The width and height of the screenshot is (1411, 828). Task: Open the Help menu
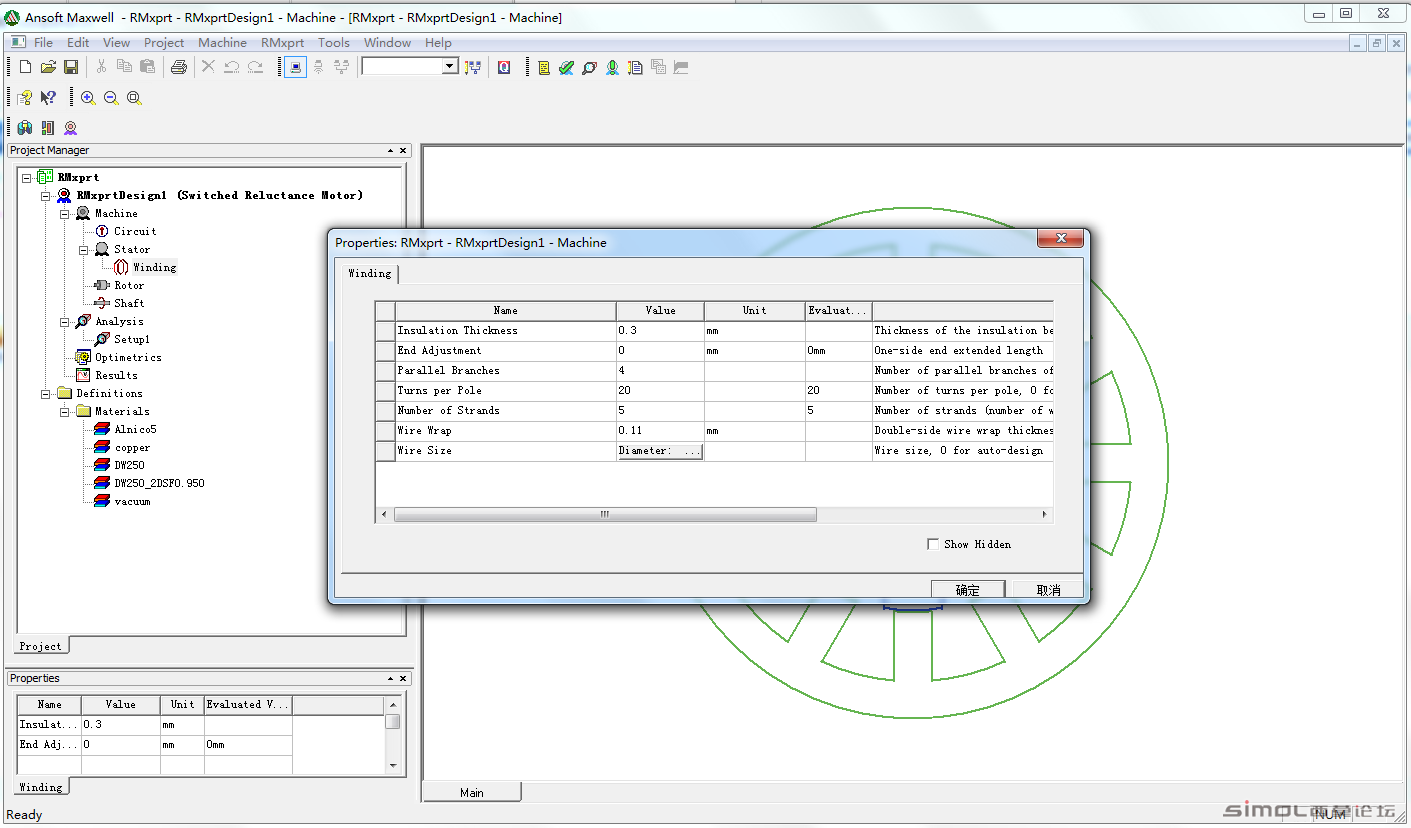(x=438, y=42)
